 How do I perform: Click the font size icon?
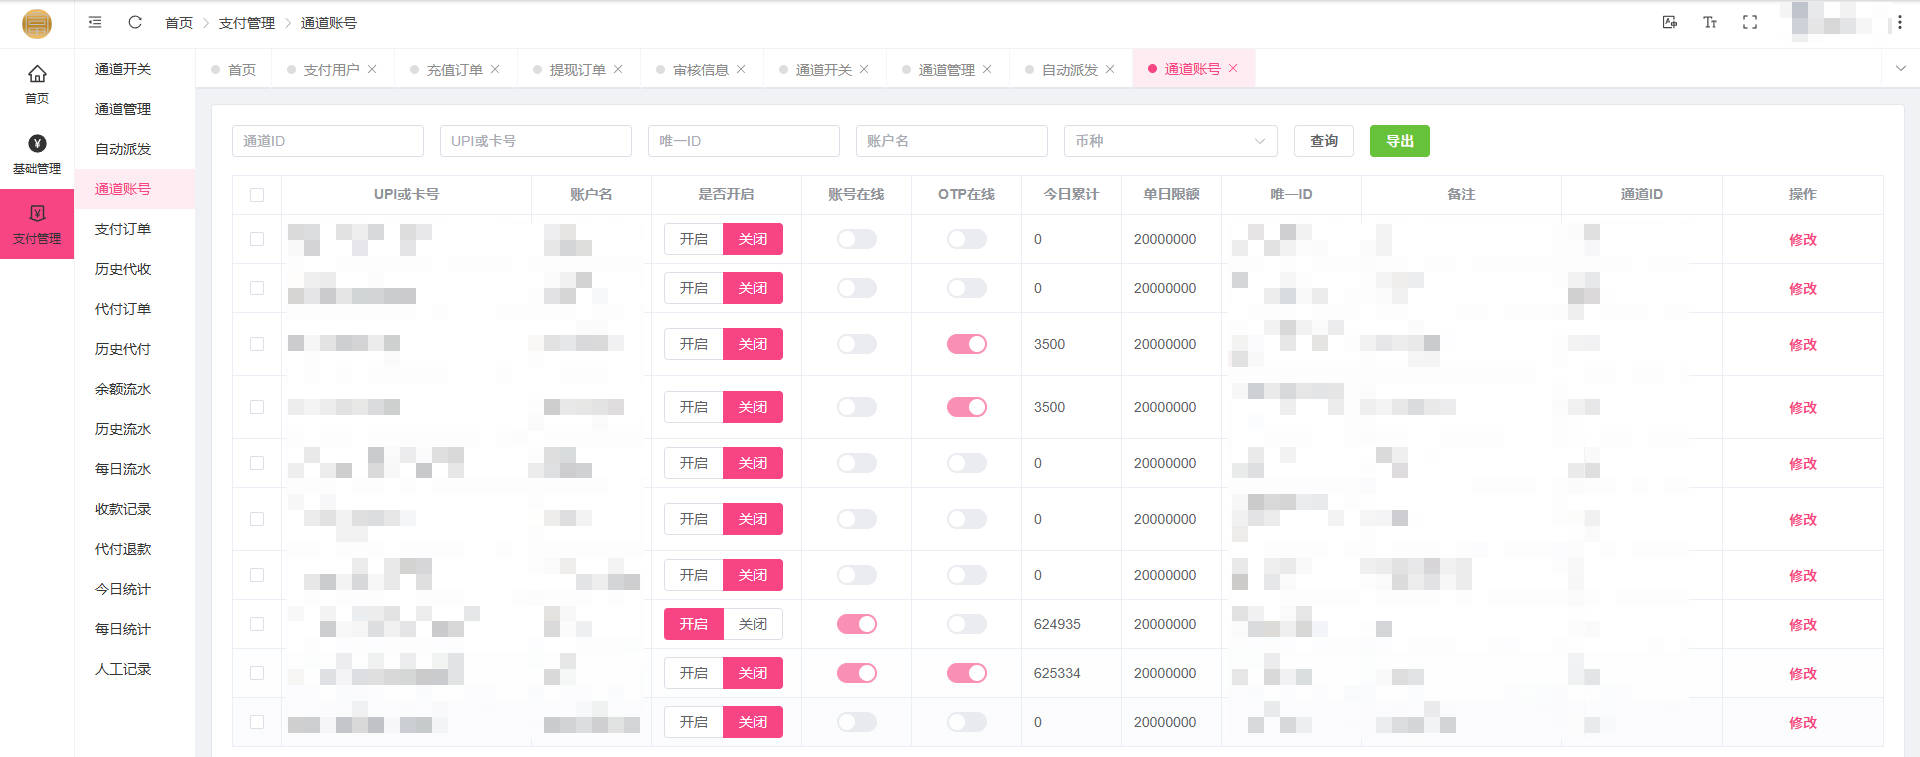pyautogui.click(x=1710, y=22)
